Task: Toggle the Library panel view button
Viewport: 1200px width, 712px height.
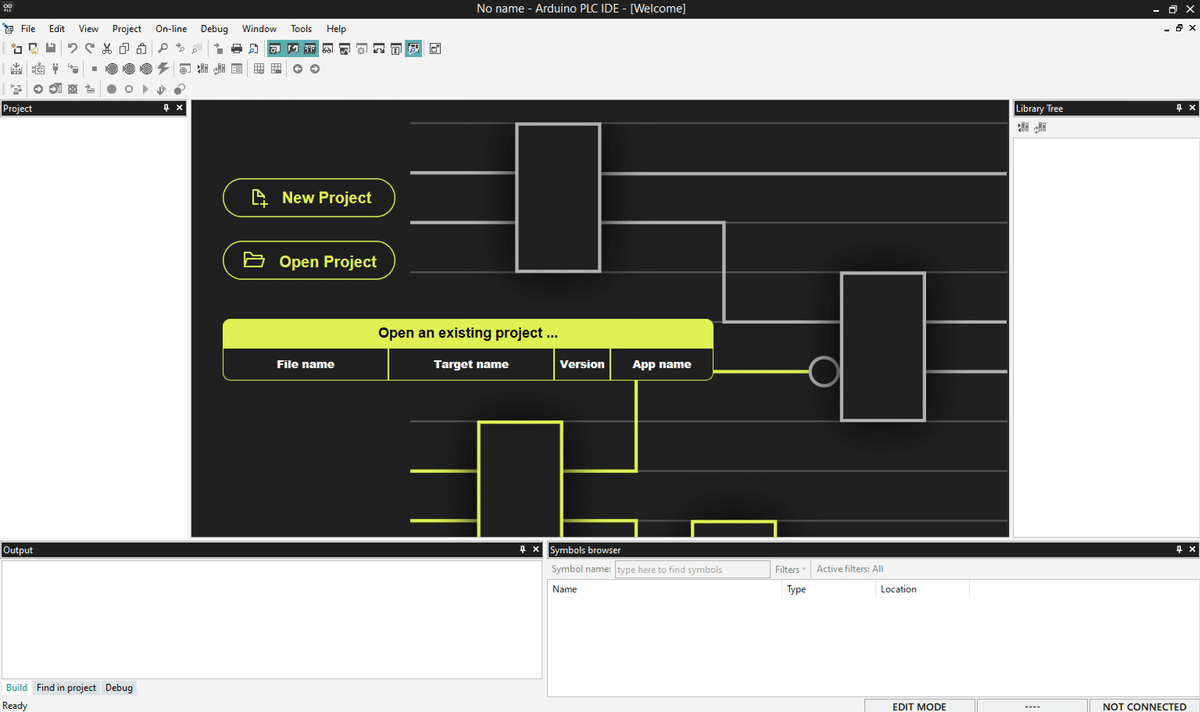Action: coord(310,48)
